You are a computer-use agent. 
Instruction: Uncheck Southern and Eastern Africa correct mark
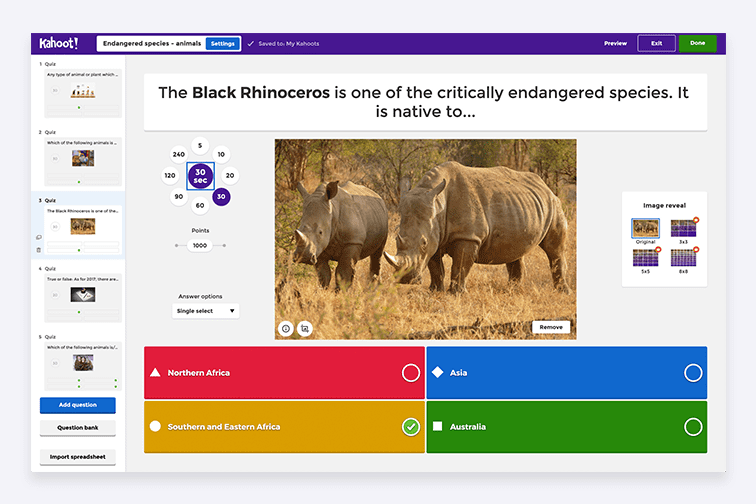coord(410,427)
